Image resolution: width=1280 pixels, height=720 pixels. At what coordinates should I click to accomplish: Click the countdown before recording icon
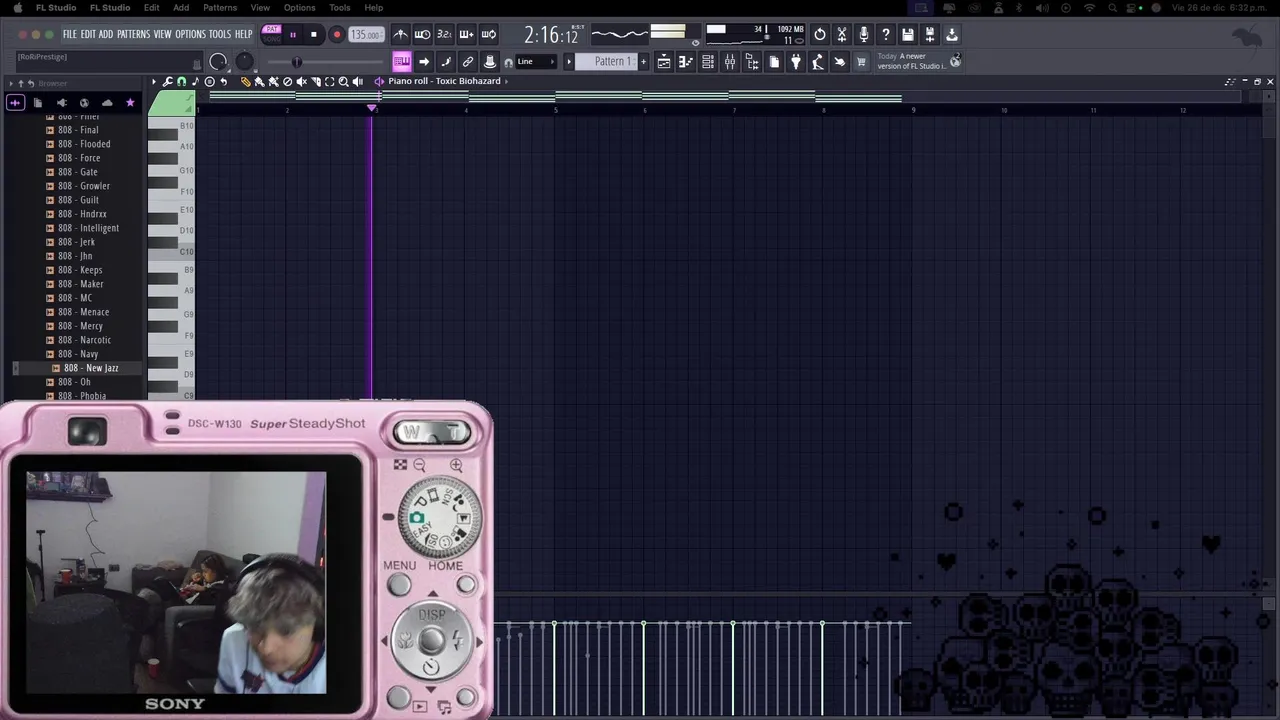(444, 35)
